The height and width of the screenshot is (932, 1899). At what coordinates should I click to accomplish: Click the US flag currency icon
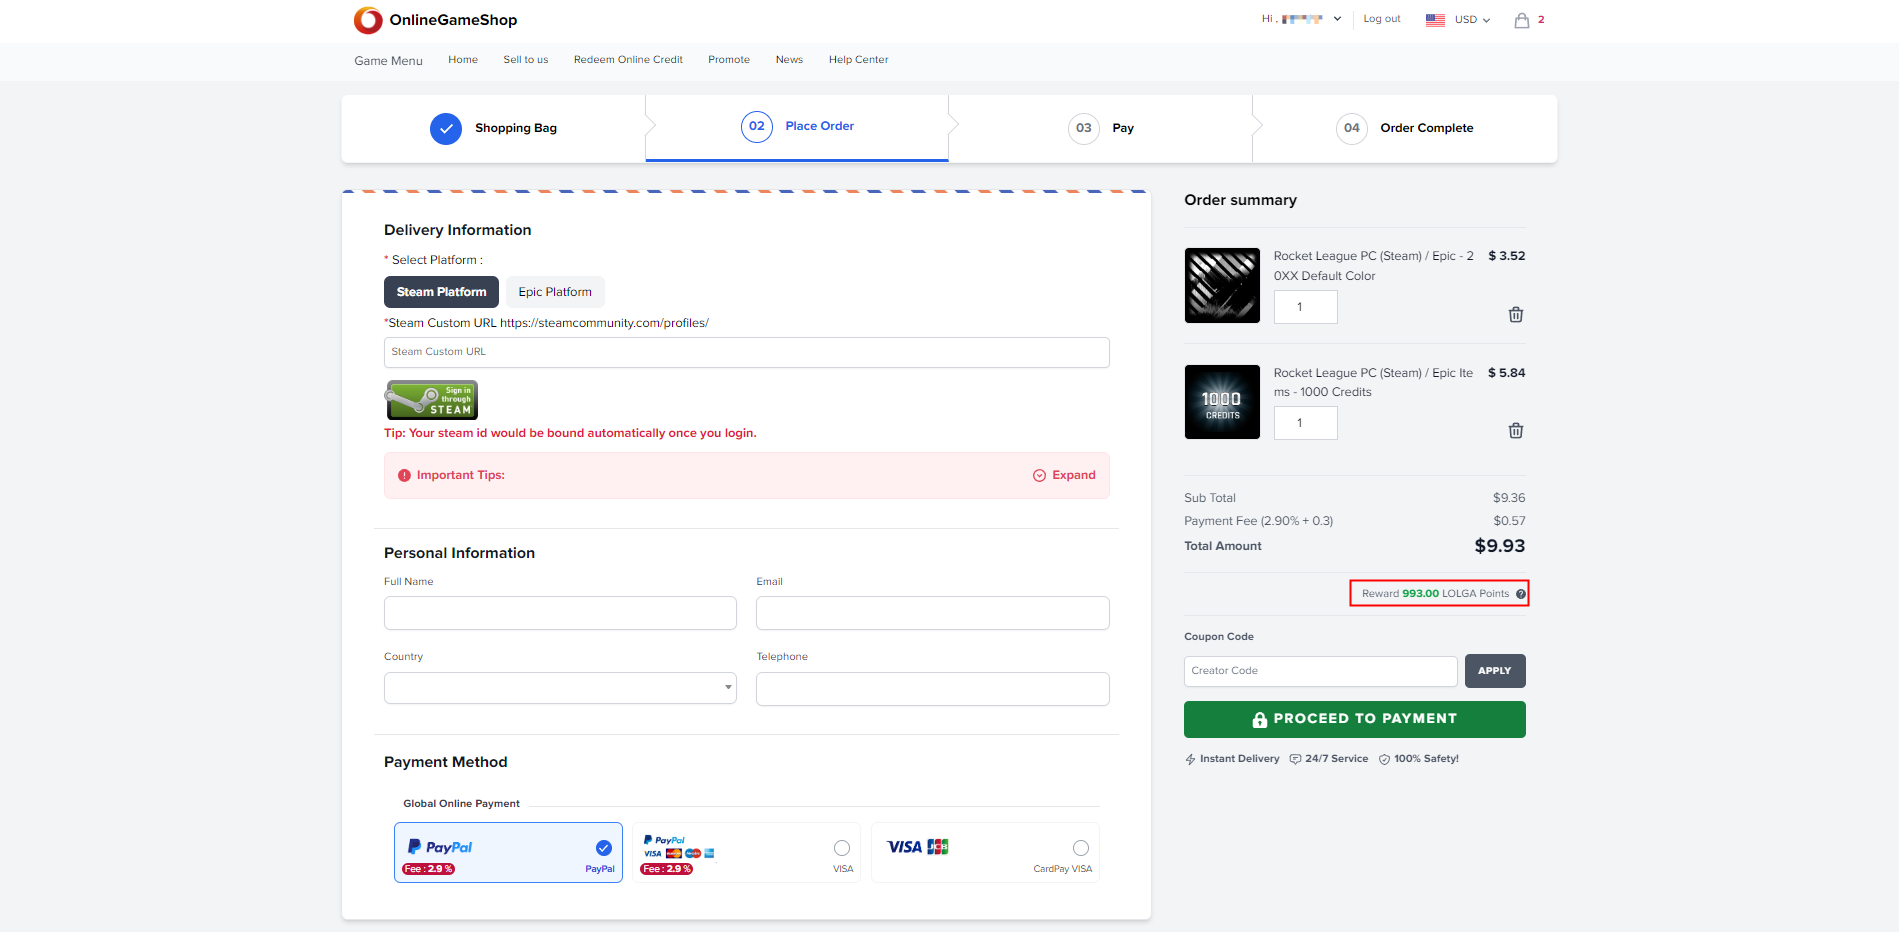1435,20
